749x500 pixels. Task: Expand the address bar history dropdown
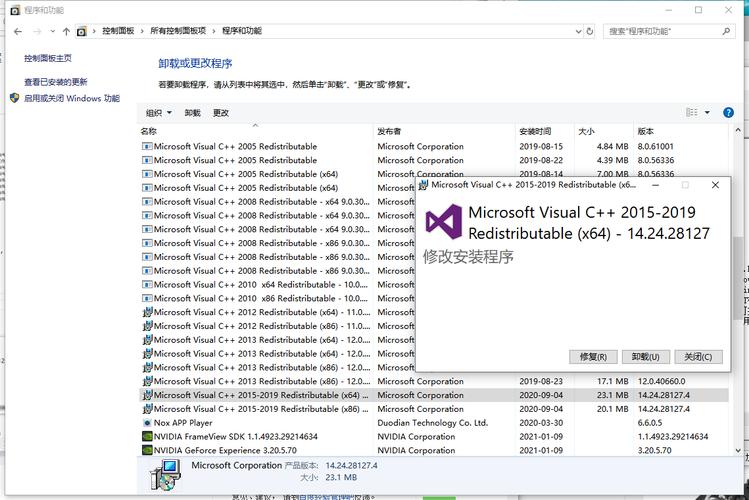578,32
